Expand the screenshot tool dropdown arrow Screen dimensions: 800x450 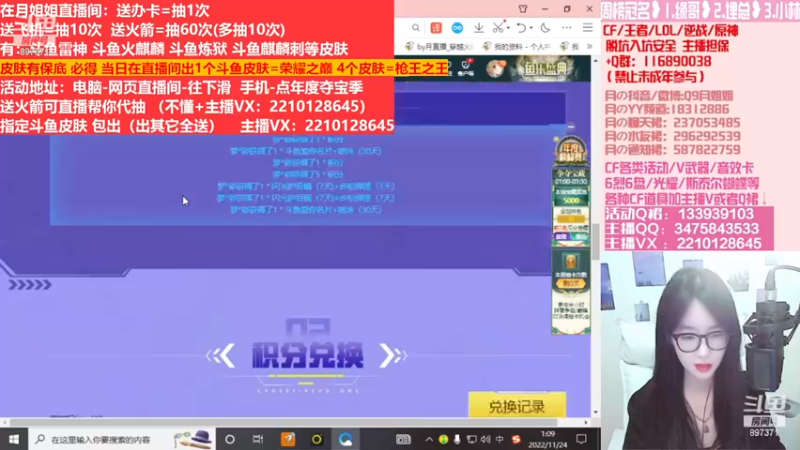[x=508, y=28]
